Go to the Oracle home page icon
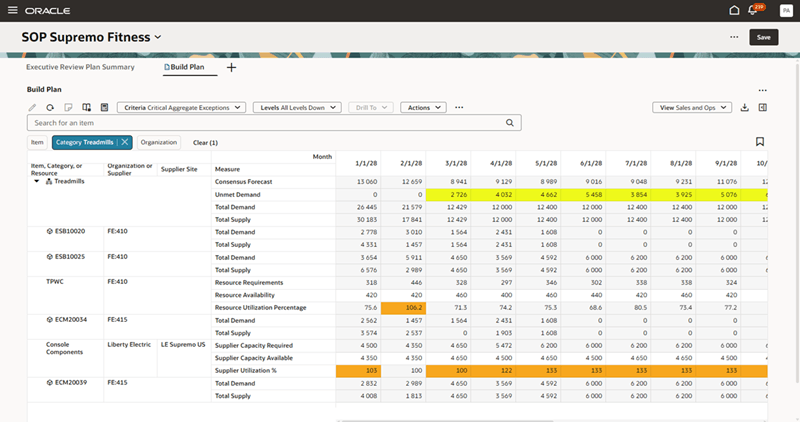800x422 pixels. 735,10
